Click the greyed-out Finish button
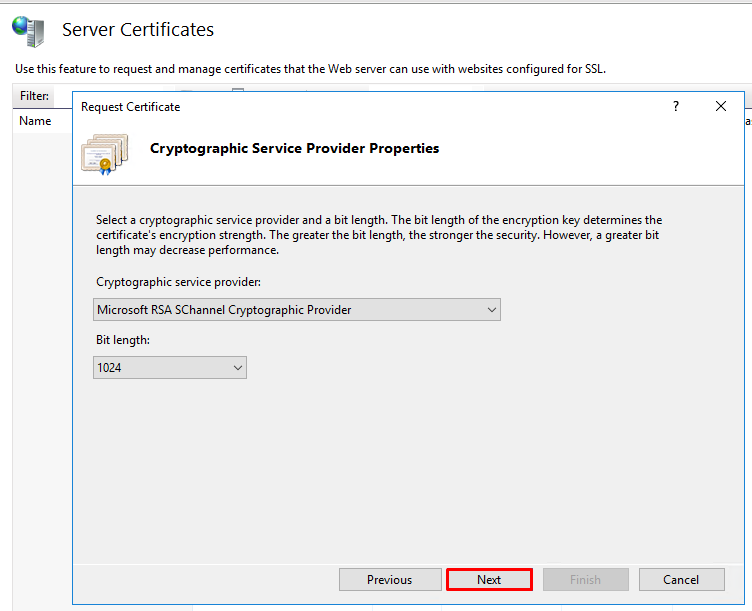This screenshot has height=611, width=752. click(586, 580)
